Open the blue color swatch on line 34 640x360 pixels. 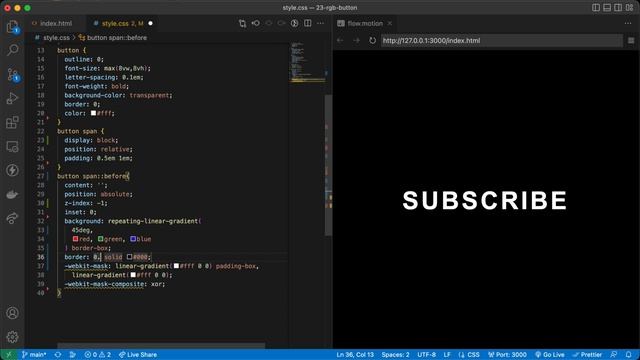[x=133, y=239]
